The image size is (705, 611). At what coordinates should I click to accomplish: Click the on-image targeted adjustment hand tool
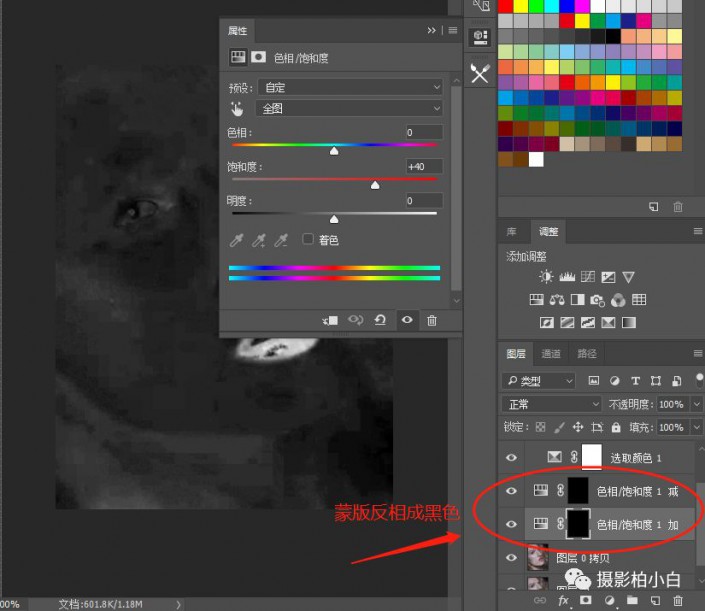(237, 108)
